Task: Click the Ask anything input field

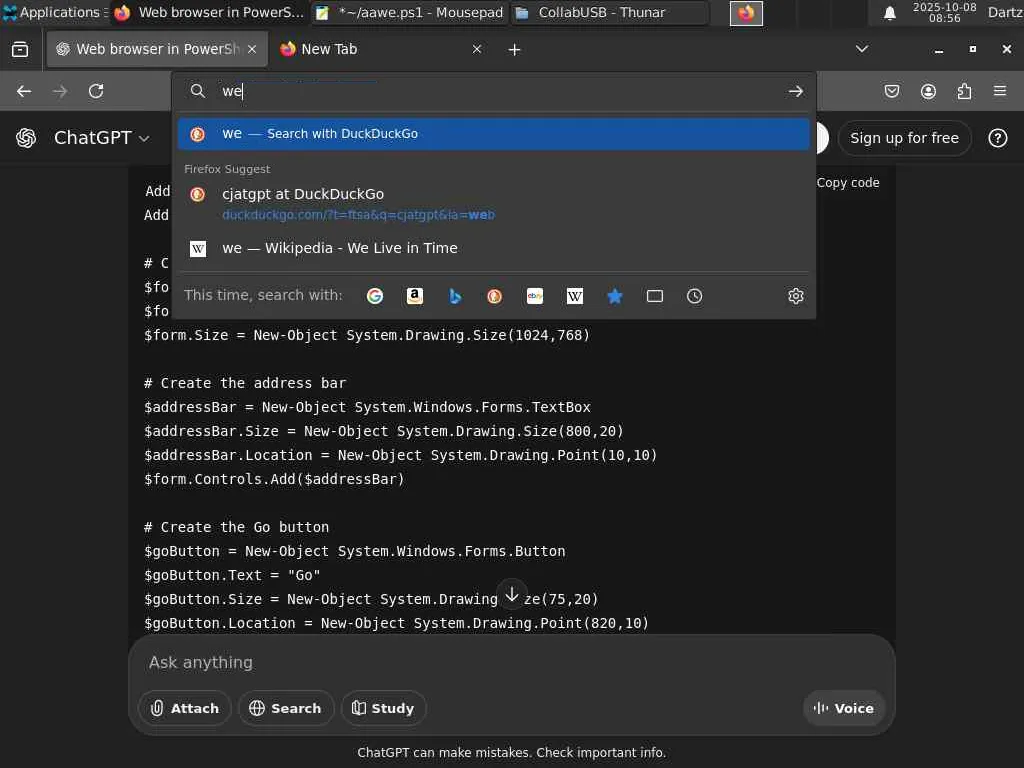Action: pyautogui.click(x=511, y=662)
